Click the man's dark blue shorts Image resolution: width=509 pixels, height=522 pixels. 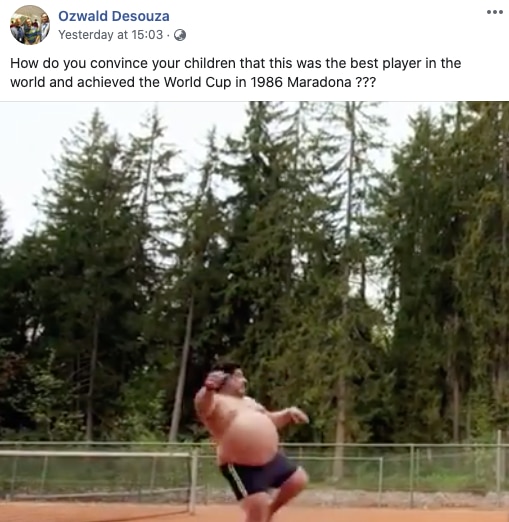coord(259,474)
